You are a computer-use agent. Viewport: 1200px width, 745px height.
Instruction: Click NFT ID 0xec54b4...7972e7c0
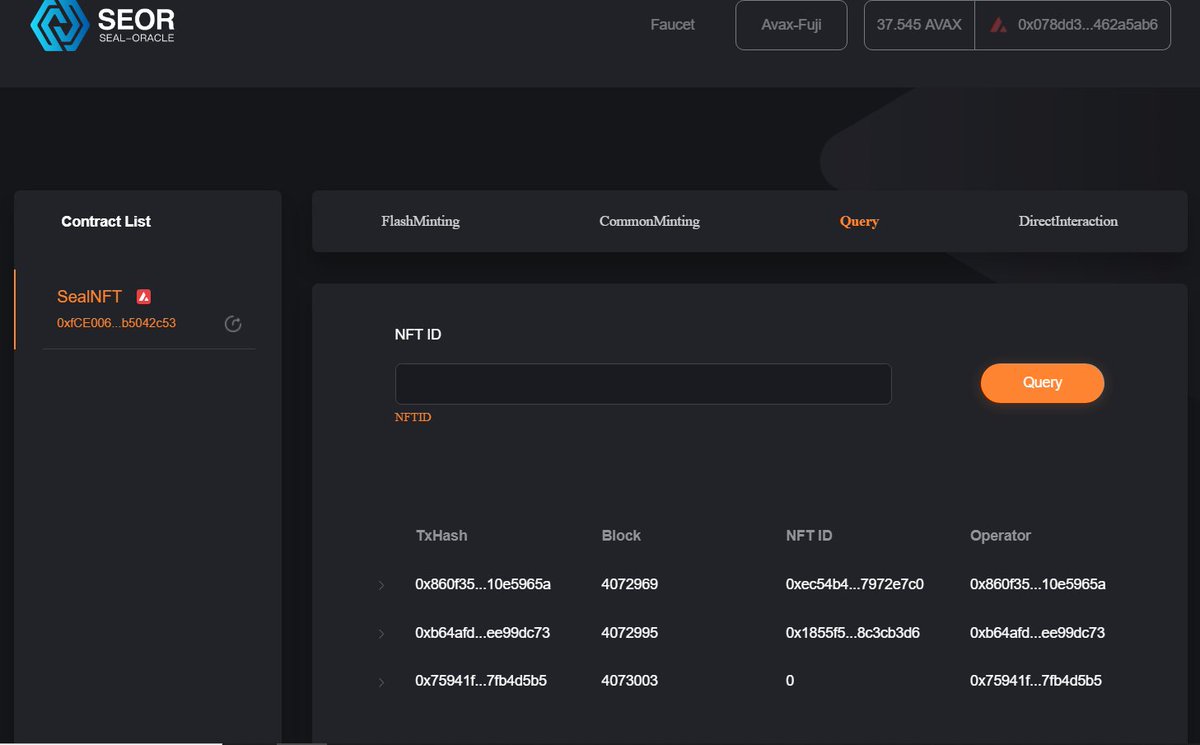855,584
